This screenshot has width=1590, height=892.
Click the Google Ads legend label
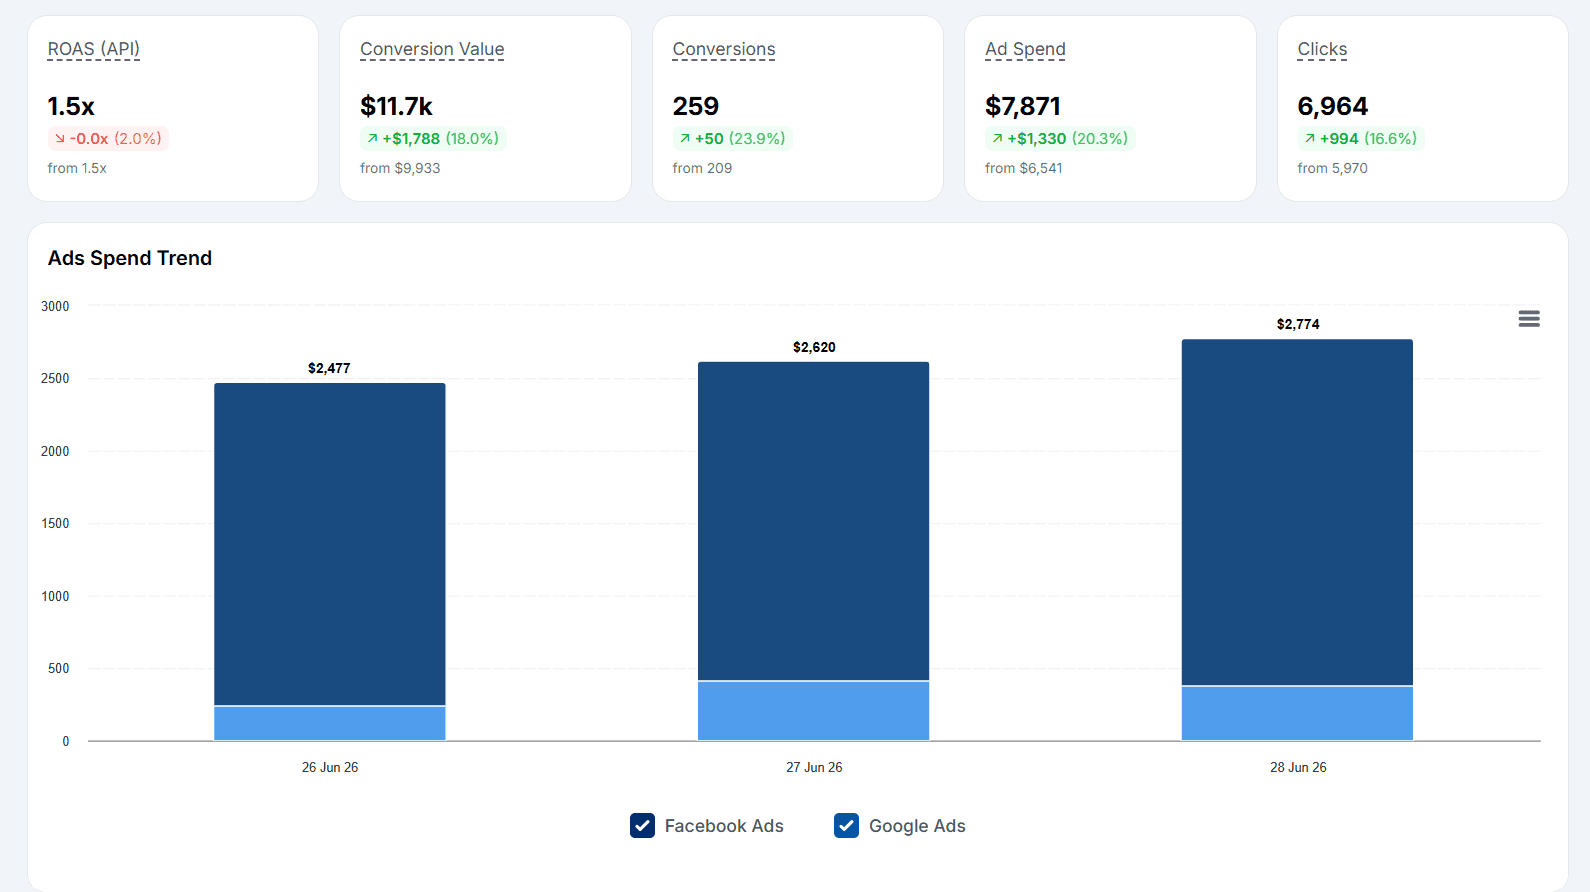pos(917,826)
